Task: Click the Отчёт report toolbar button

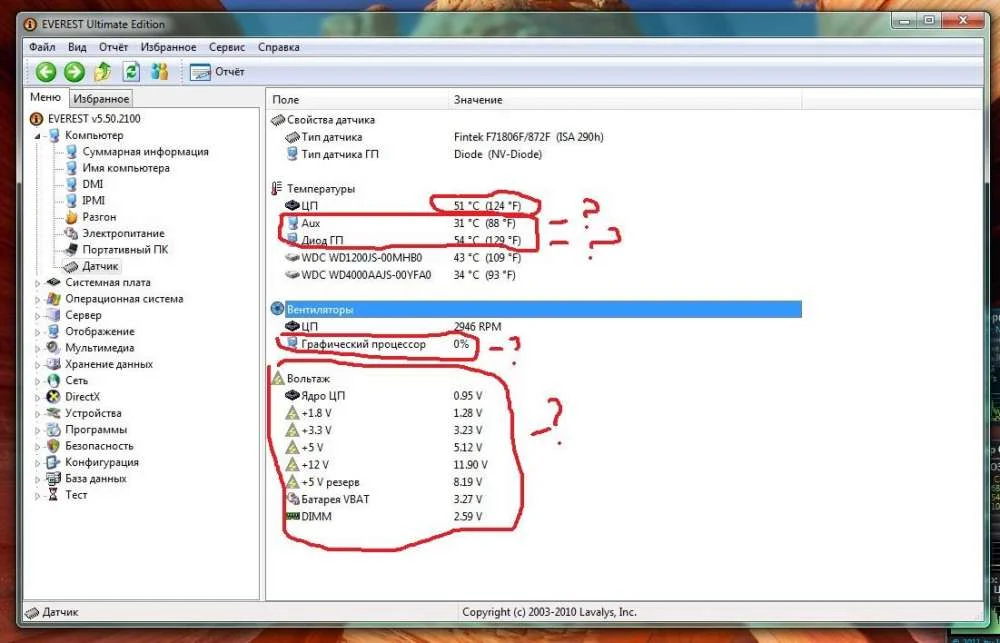Action: coord(217,72)
